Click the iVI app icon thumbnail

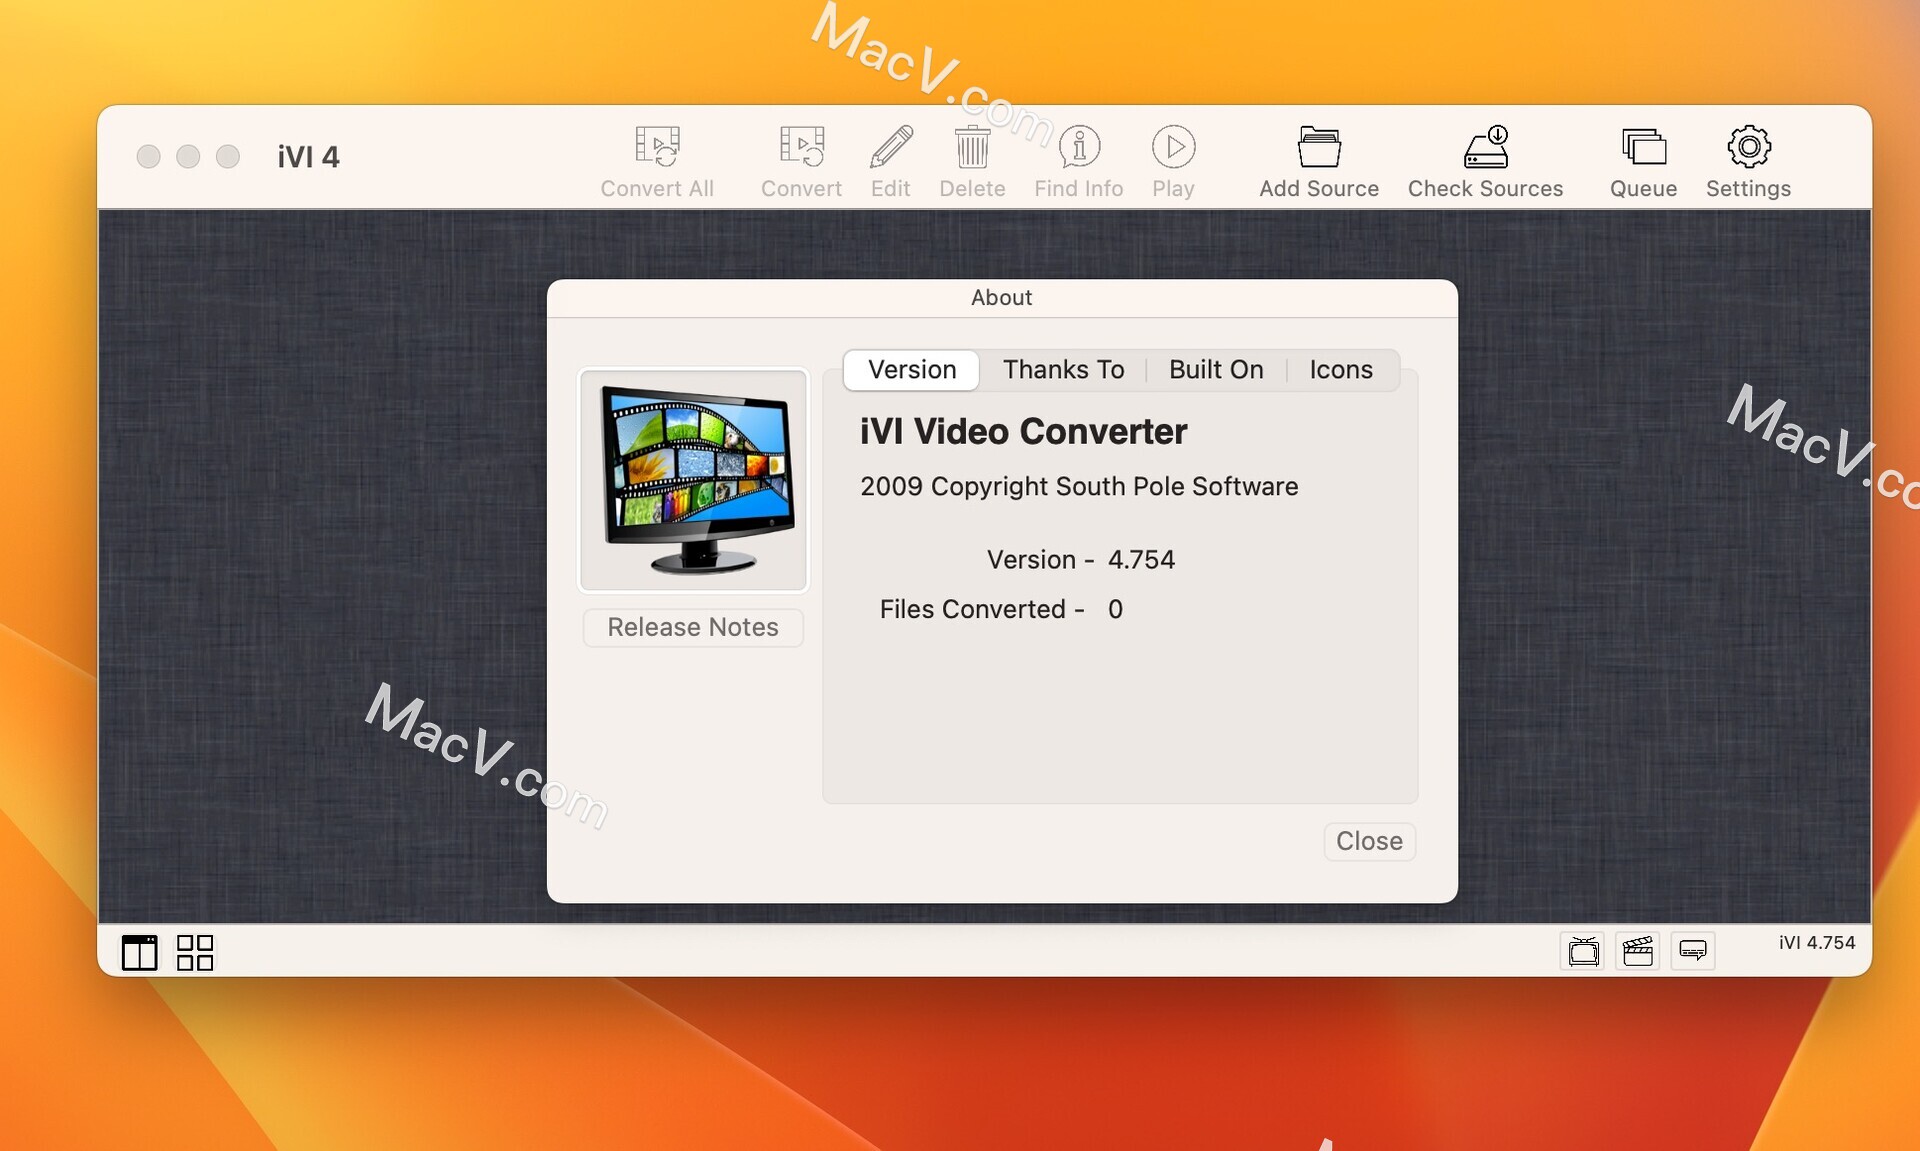(x=693, y=480)
